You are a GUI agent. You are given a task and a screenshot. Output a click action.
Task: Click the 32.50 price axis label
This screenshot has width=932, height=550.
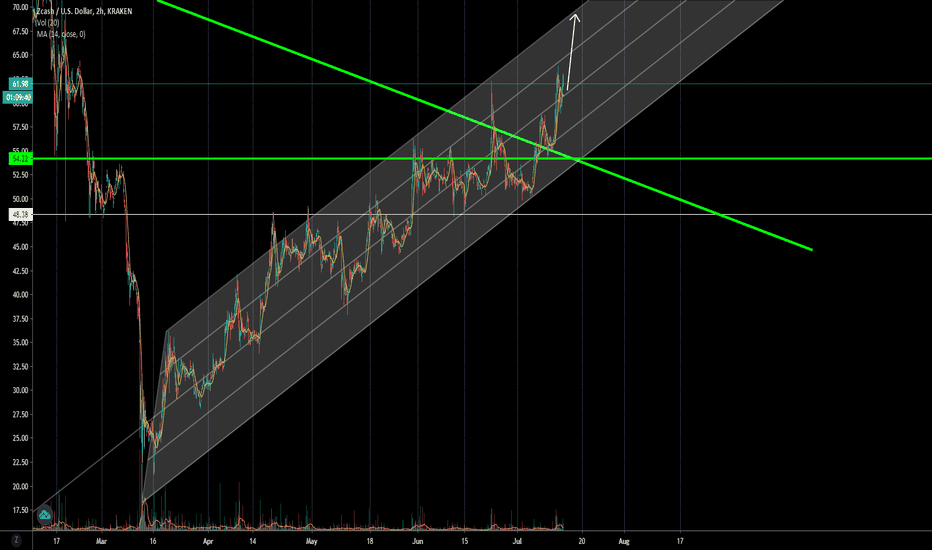click(21, 367)
